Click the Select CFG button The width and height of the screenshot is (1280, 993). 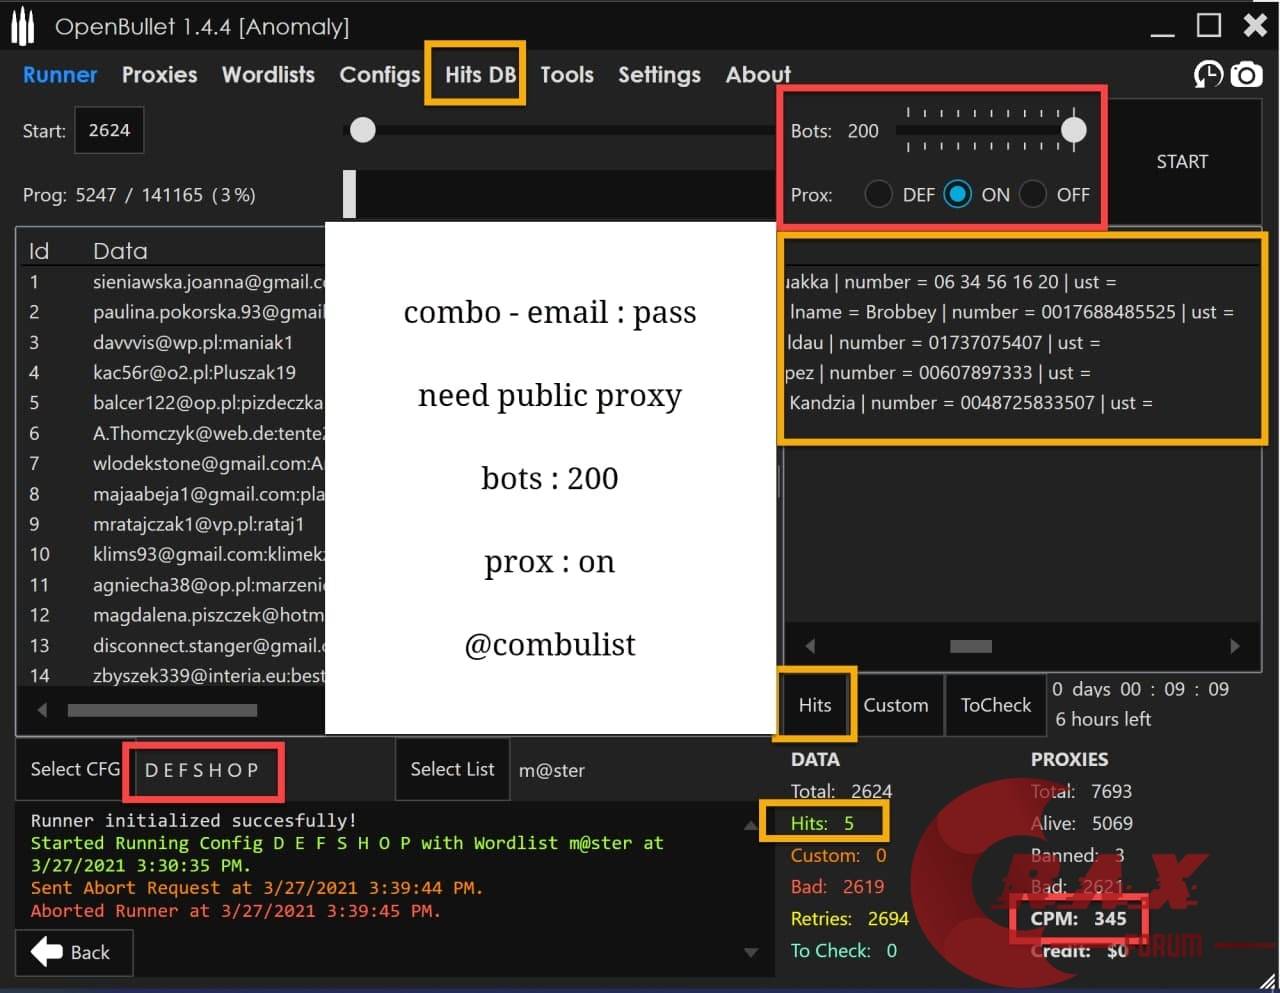tap(74, 769)
